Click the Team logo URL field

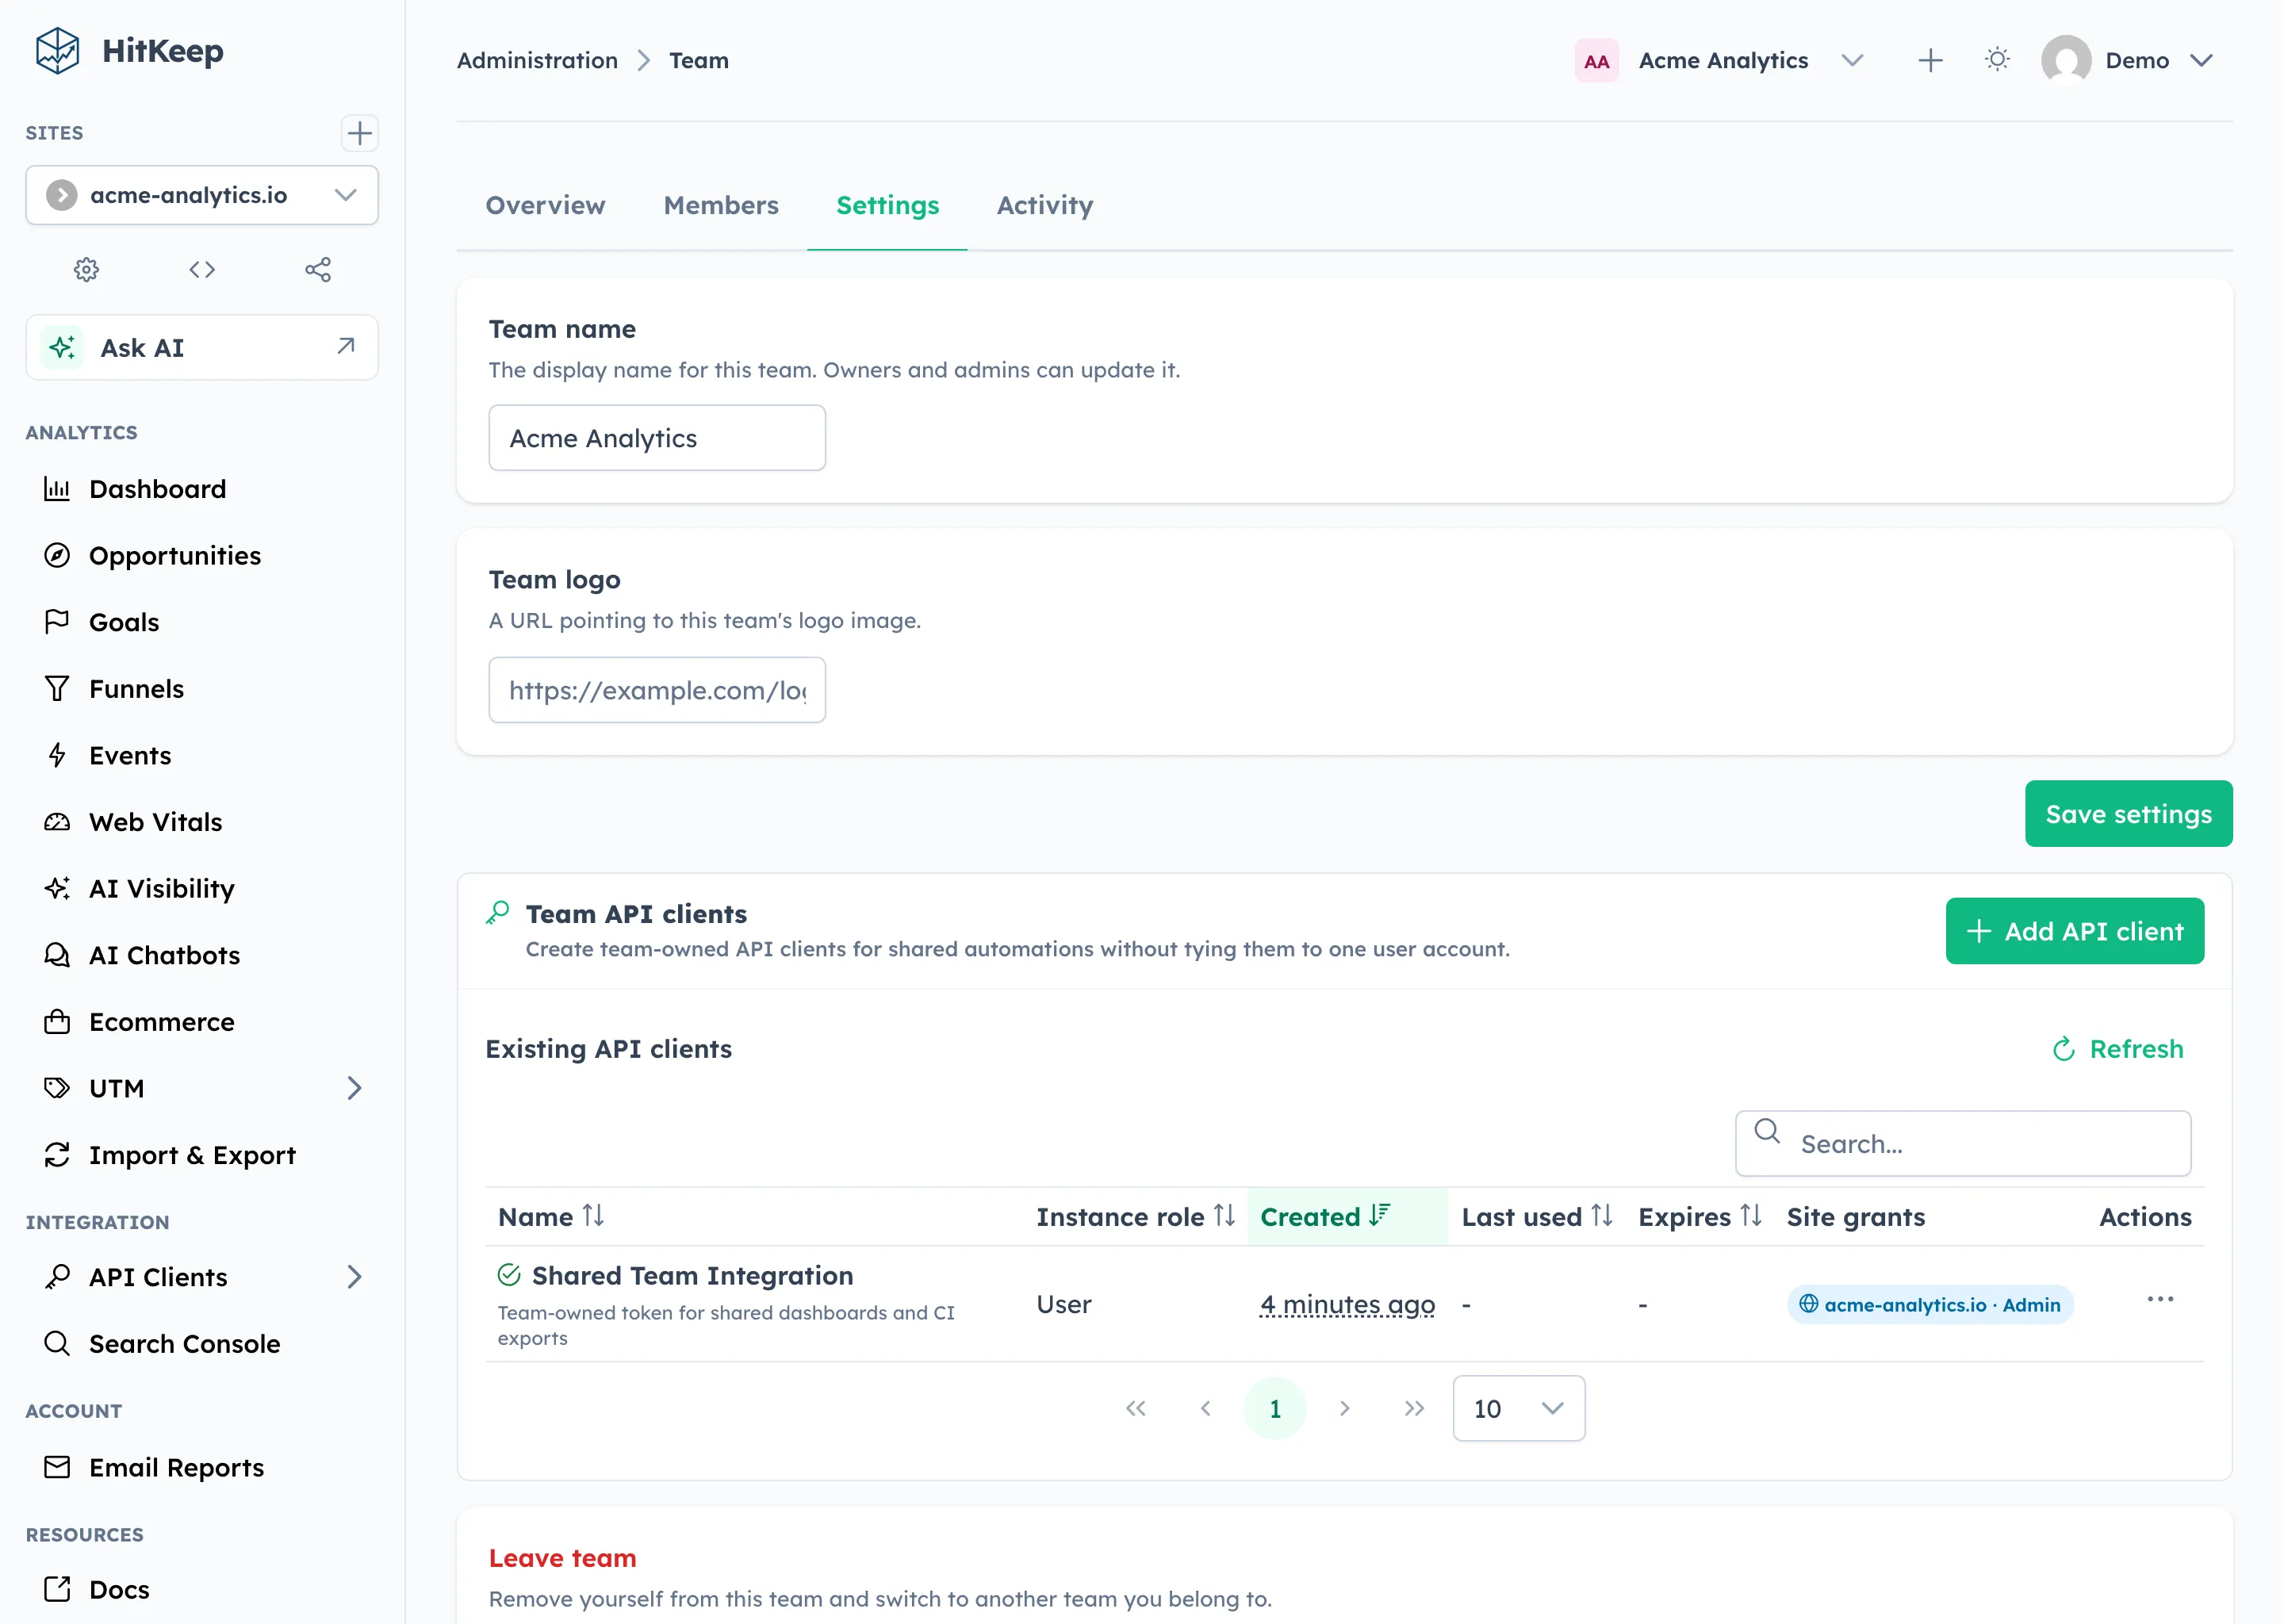coord(657,690)
